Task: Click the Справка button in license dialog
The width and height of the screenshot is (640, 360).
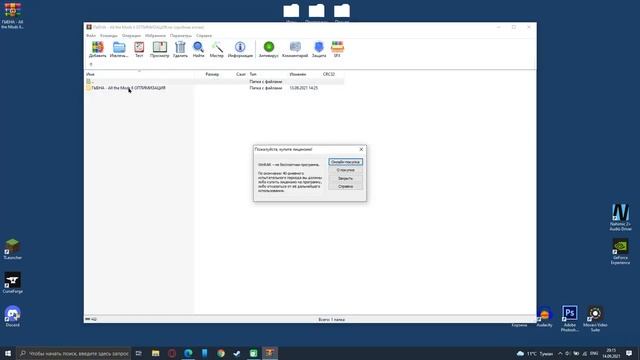Action: point(345,187)
